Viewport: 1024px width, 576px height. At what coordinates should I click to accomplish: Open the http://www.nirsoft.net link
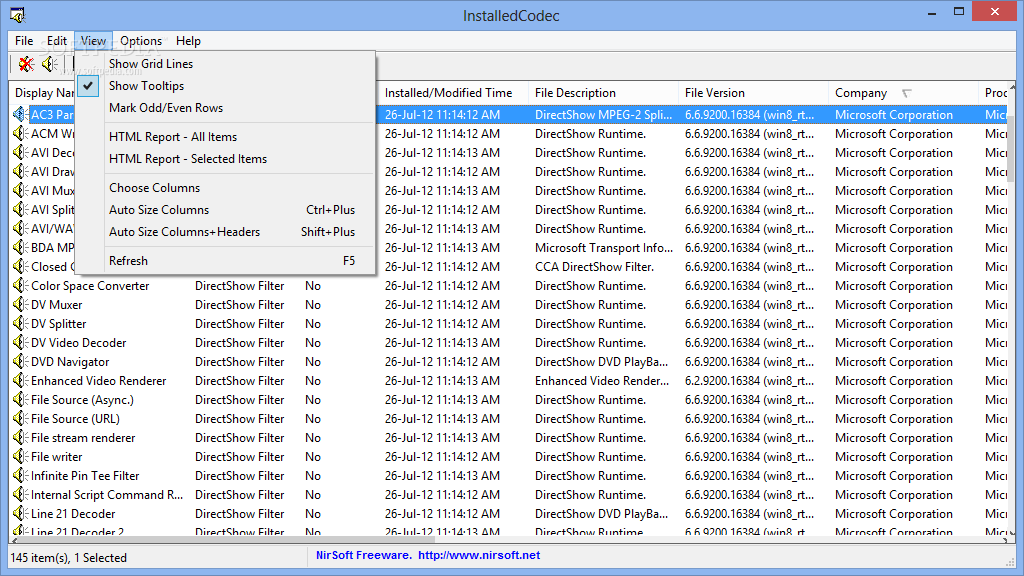[479, 555]
